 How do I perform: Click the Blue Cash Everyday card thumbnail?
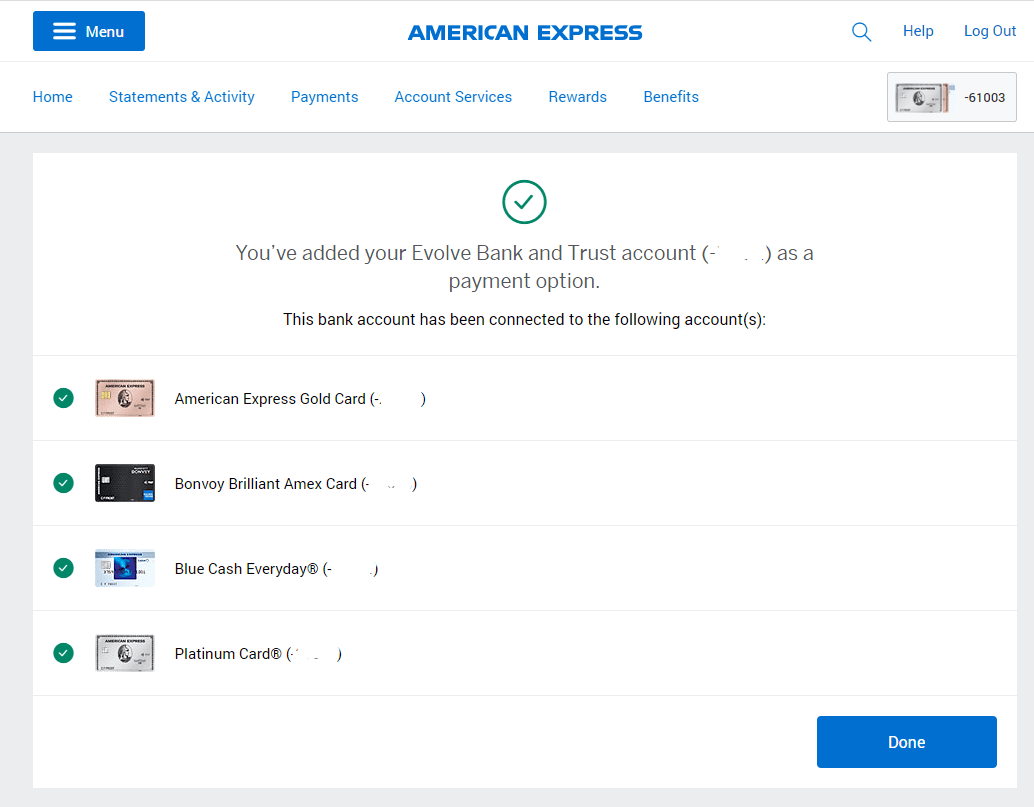pyautogui.click(x=125, y=568)
